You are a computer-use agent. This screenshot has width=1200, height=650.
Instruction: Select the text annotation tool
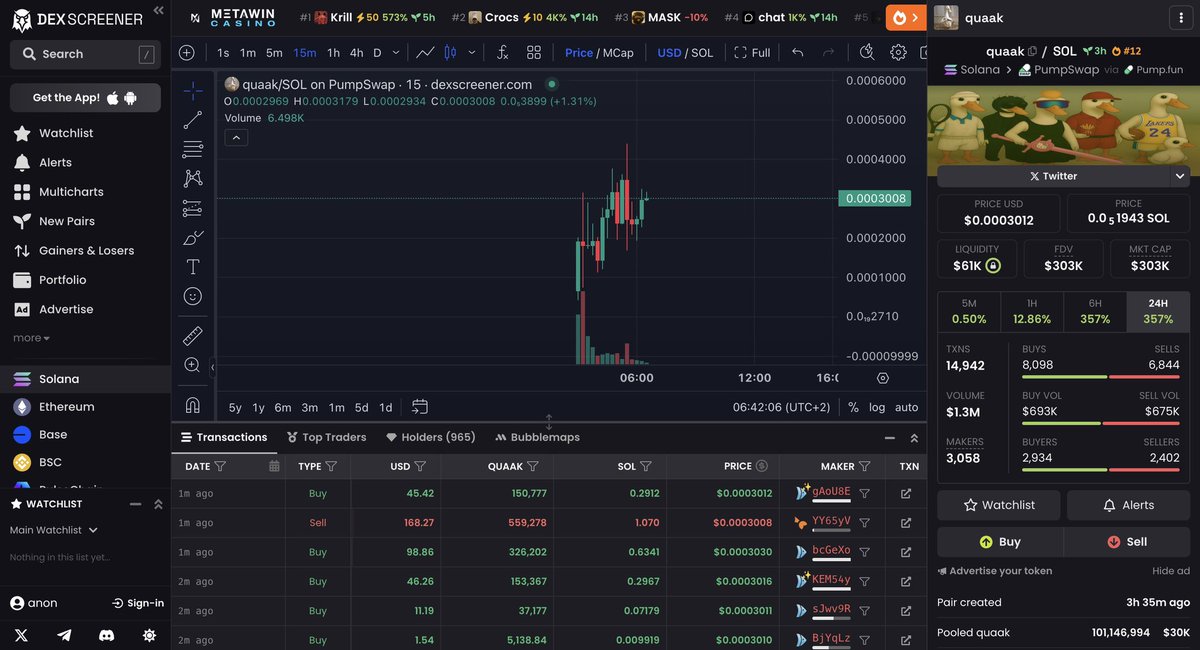[x=193, y=267]
